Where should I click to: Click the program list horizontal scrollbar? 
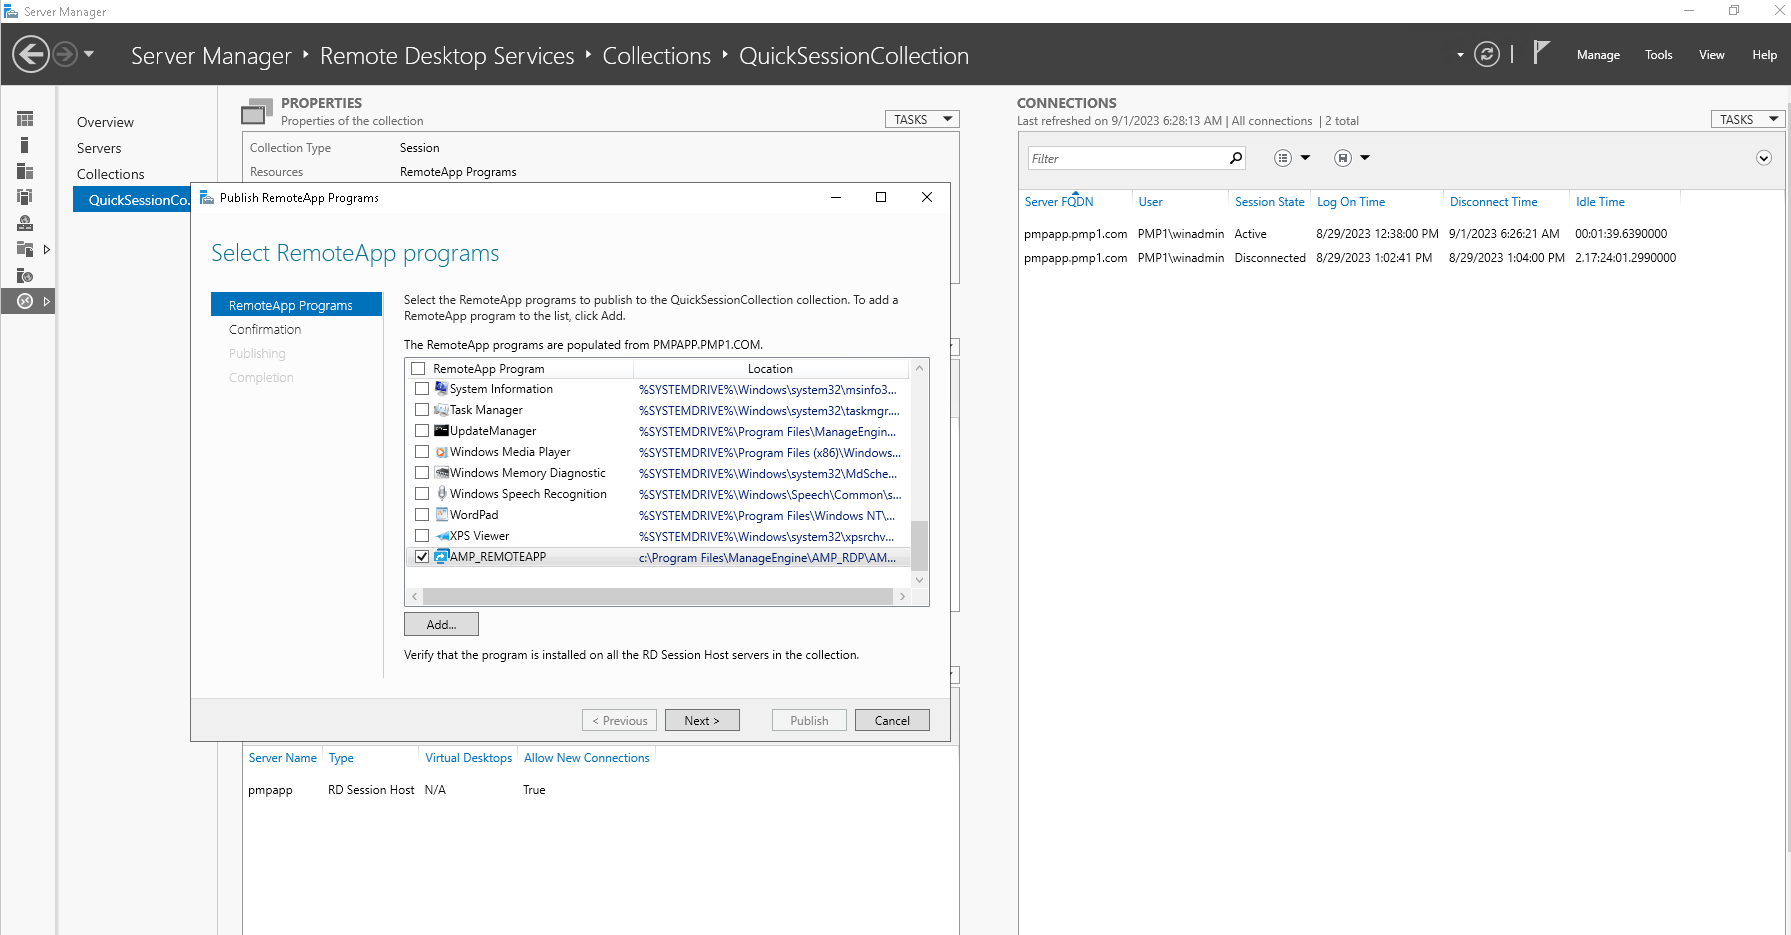[658, 597]
